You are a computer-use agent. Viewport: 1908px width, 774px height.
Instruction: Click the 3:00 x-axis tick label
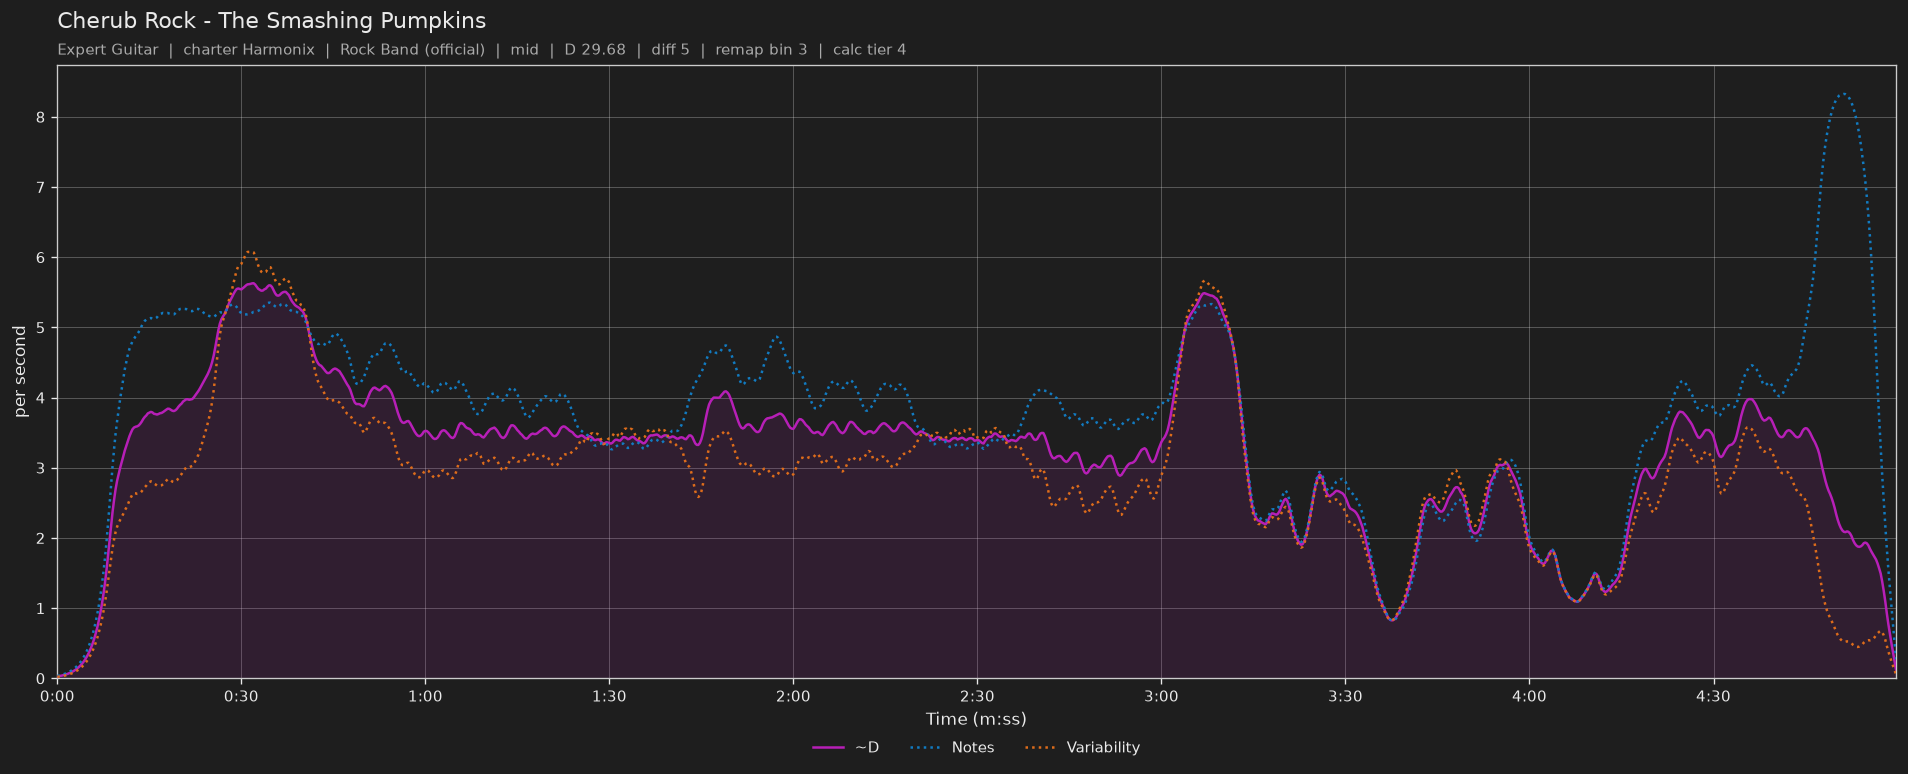click(x=1161, y=696)
